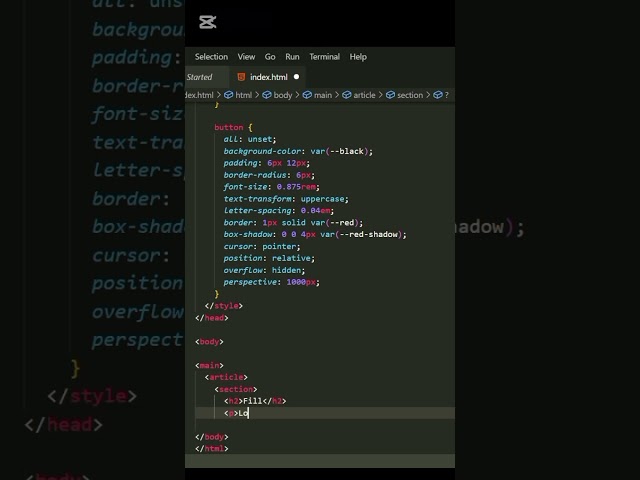Image resolution: width=640 pixels, height=480 pixels.
Task: Click the '<h2>Fill</h2>' line
Action: coord(255,401)
